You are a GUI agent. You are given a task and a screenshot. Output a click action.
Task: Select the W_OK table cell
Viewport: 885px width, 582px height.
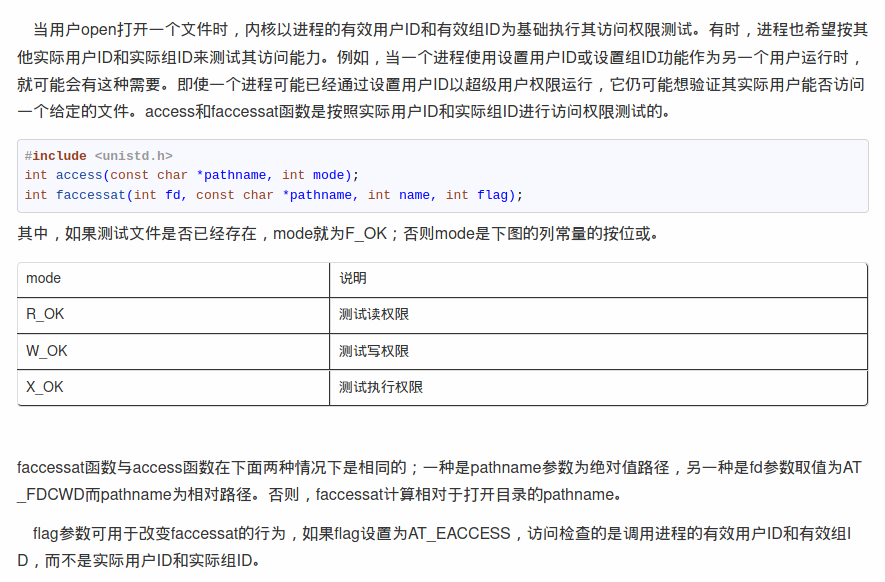coord(45,350)
